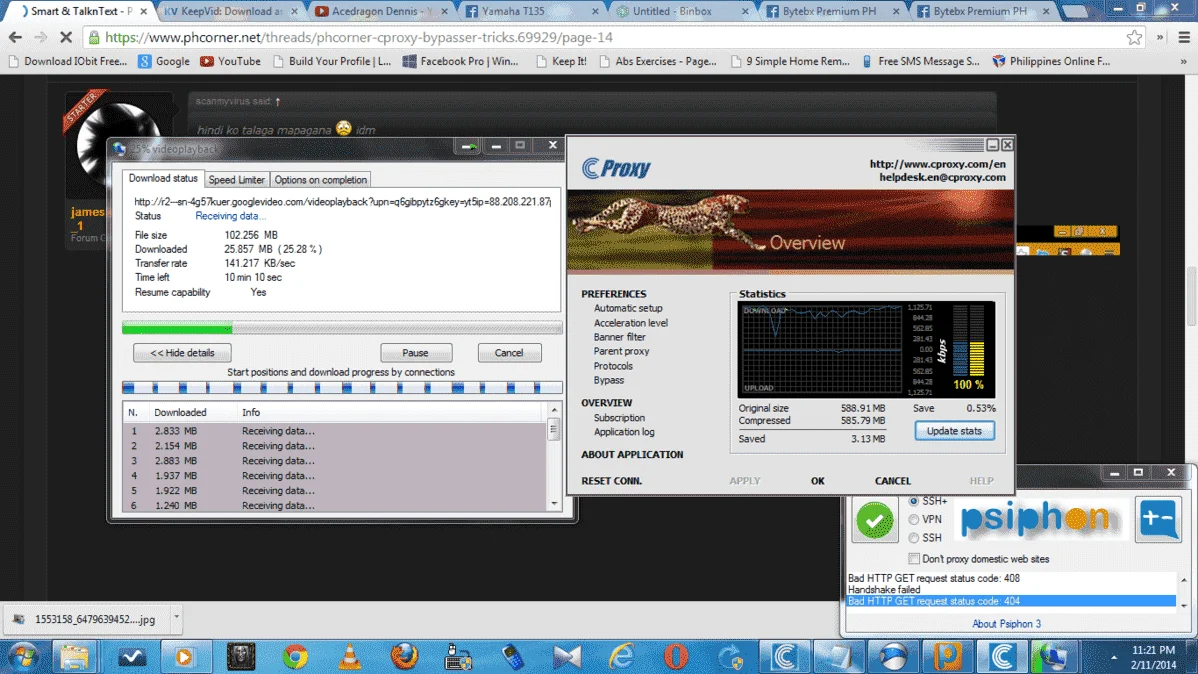Viewport: 1198px width, 674px height.
Task: Open Bypass preference in CProxy
Action: [609, 381]
